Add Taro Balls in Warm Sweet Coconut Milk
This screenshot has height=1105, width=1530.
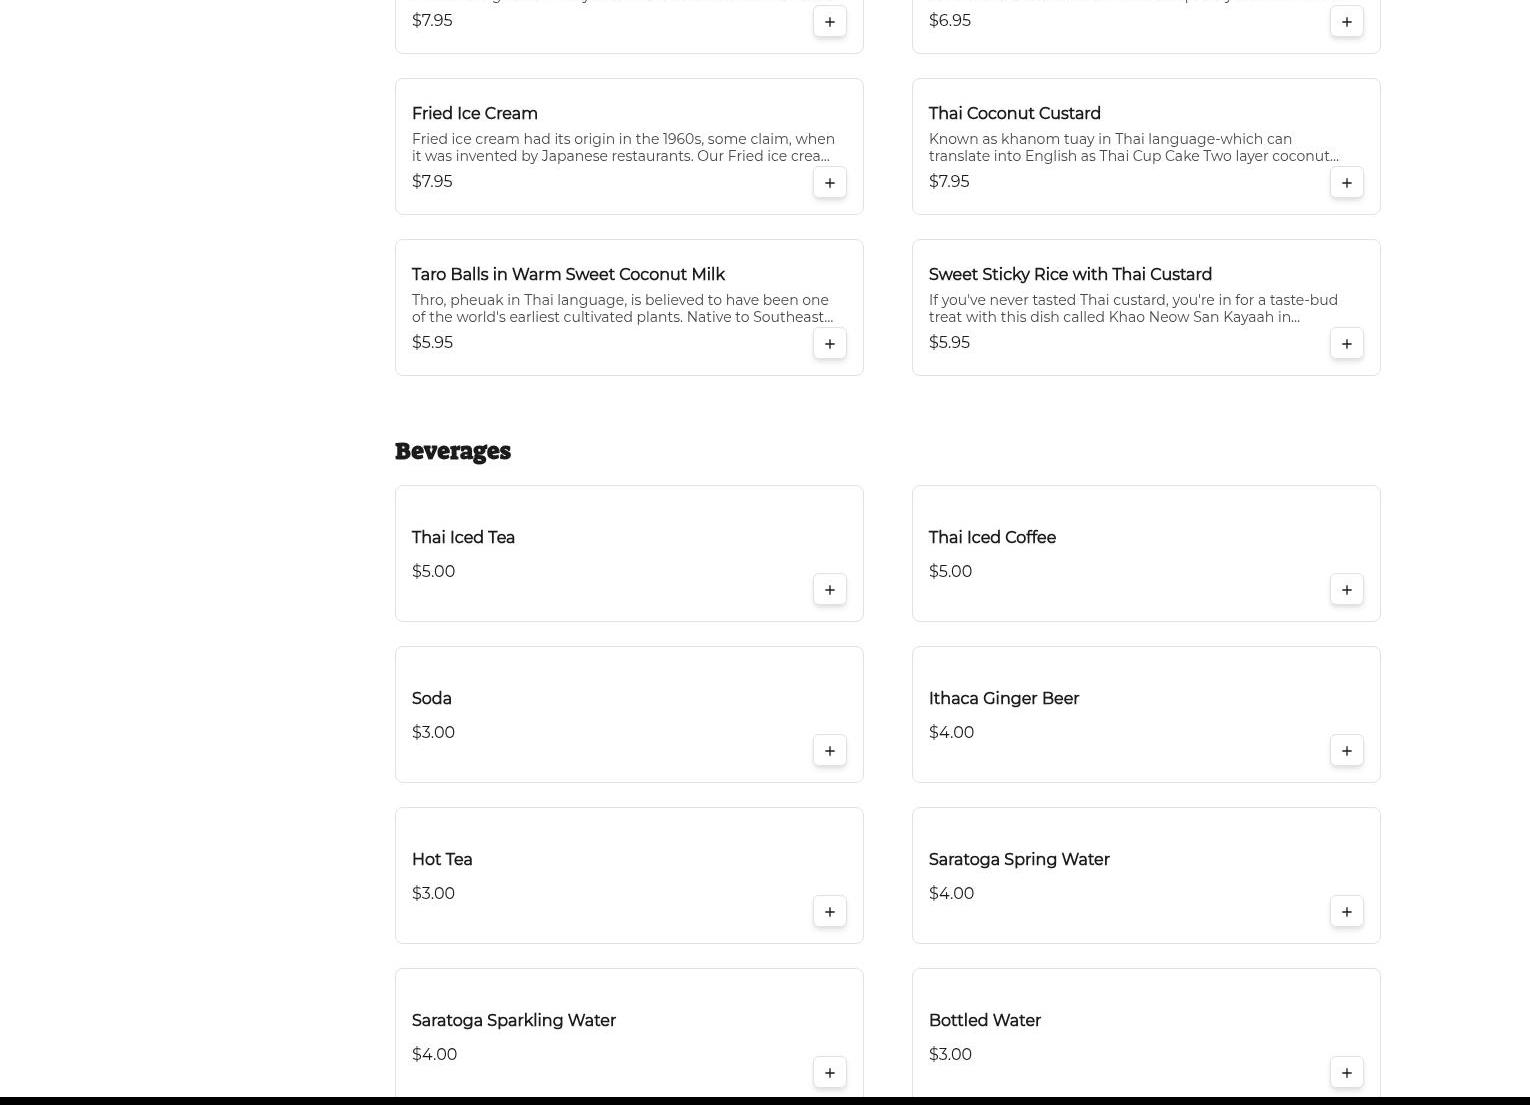coord(829,344)
